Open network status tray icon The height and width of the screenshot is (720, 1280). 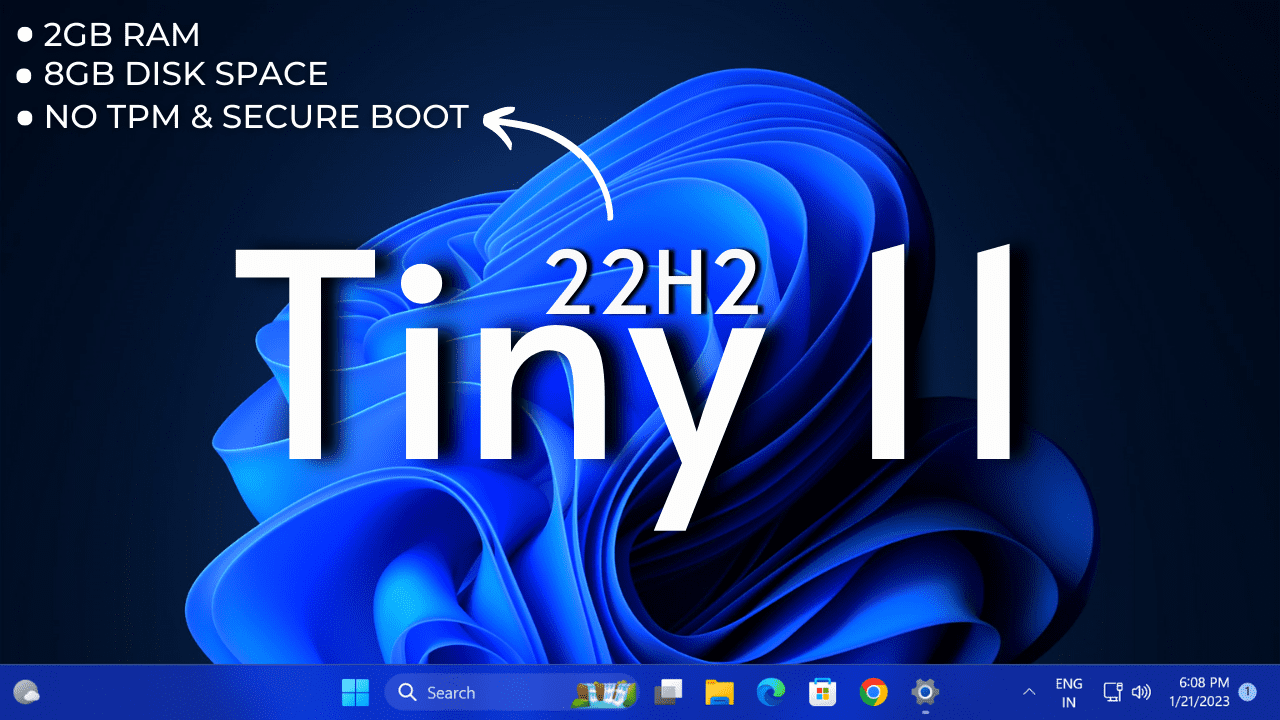pyautogui.click(x=1113, y=692)
